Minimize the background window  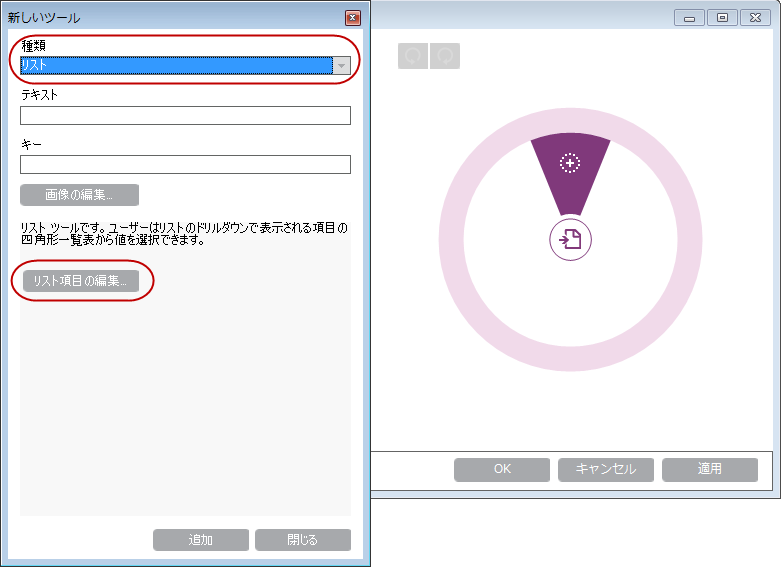[689, 18]
